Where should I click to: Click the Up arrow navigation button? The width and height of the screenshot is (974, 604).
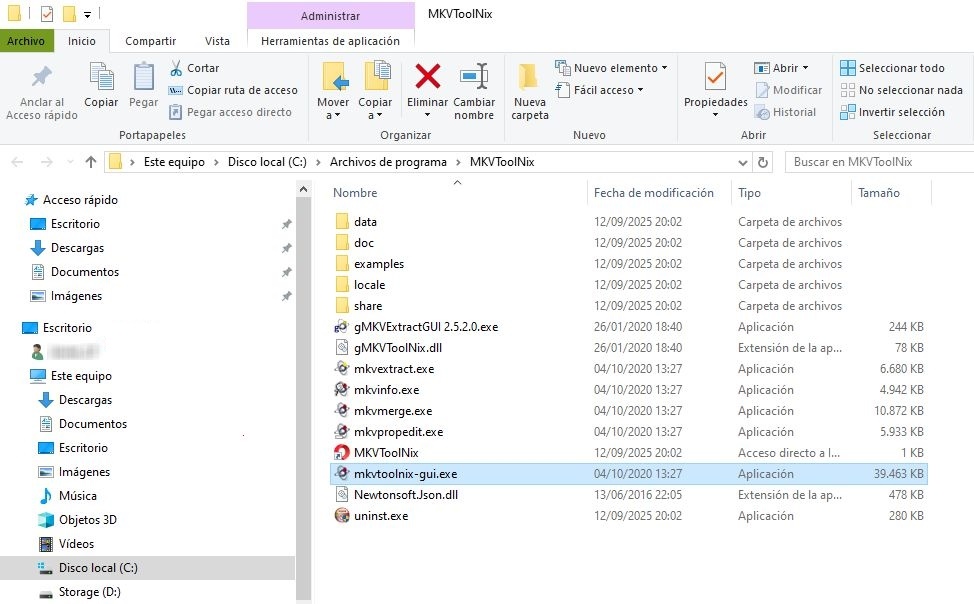tap(91, 162)
